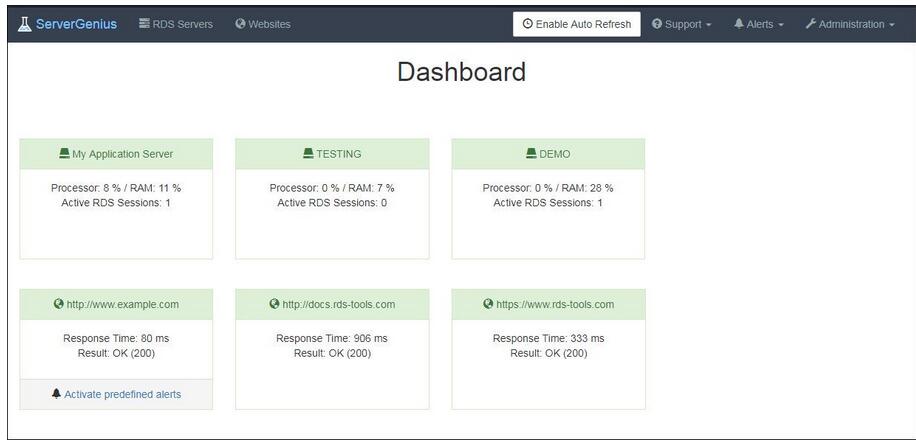Click the globe icon next to http://docs.rds-tools.com
The height and width of the screenshot is (440, 916).
275,304
